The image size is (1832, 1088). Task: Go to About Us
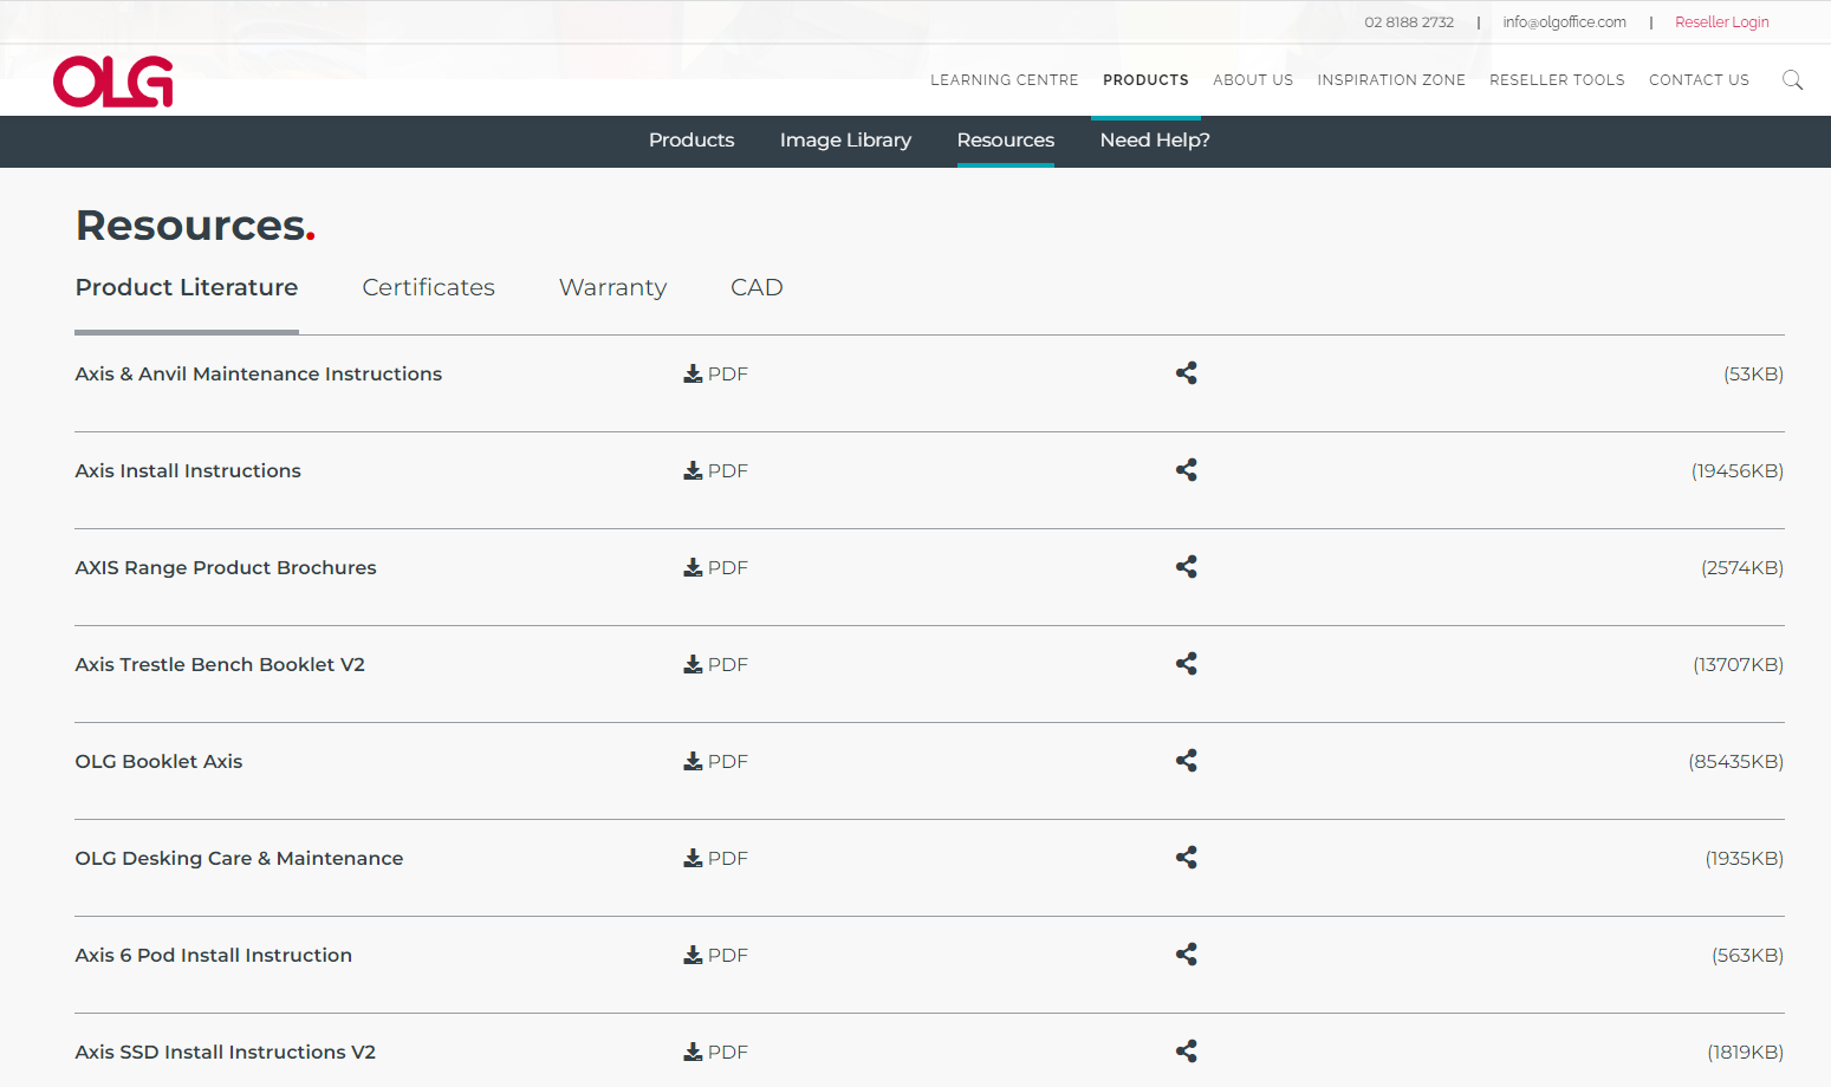pyautogui.click(x=1252, y=80)
